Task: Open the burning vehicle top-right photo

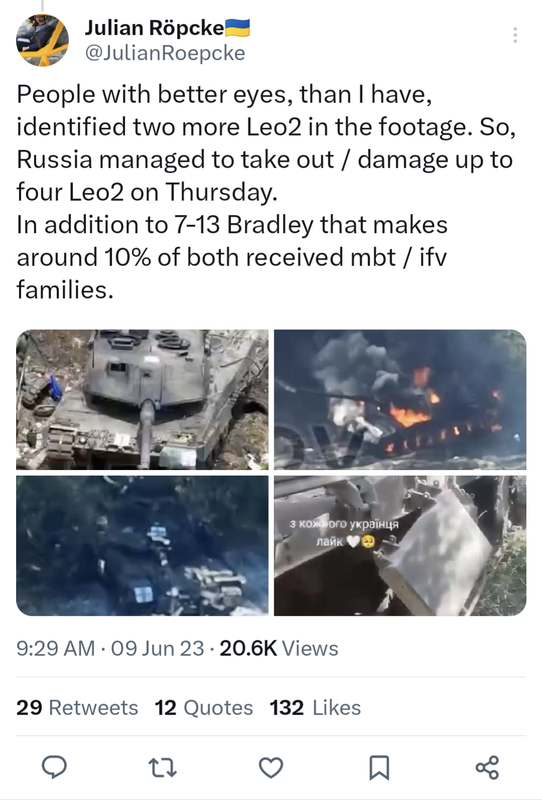Action: (400, 399)
